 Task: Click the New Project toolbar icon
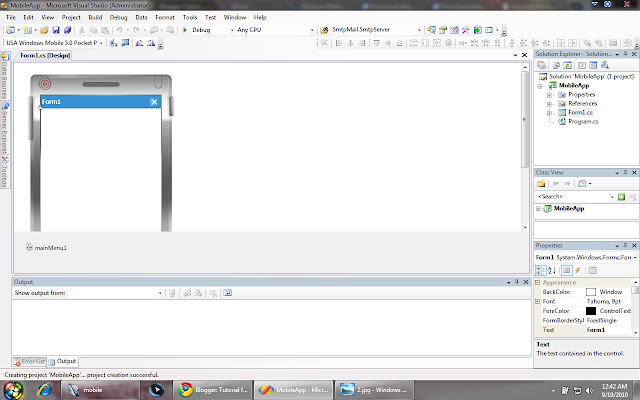10,30
